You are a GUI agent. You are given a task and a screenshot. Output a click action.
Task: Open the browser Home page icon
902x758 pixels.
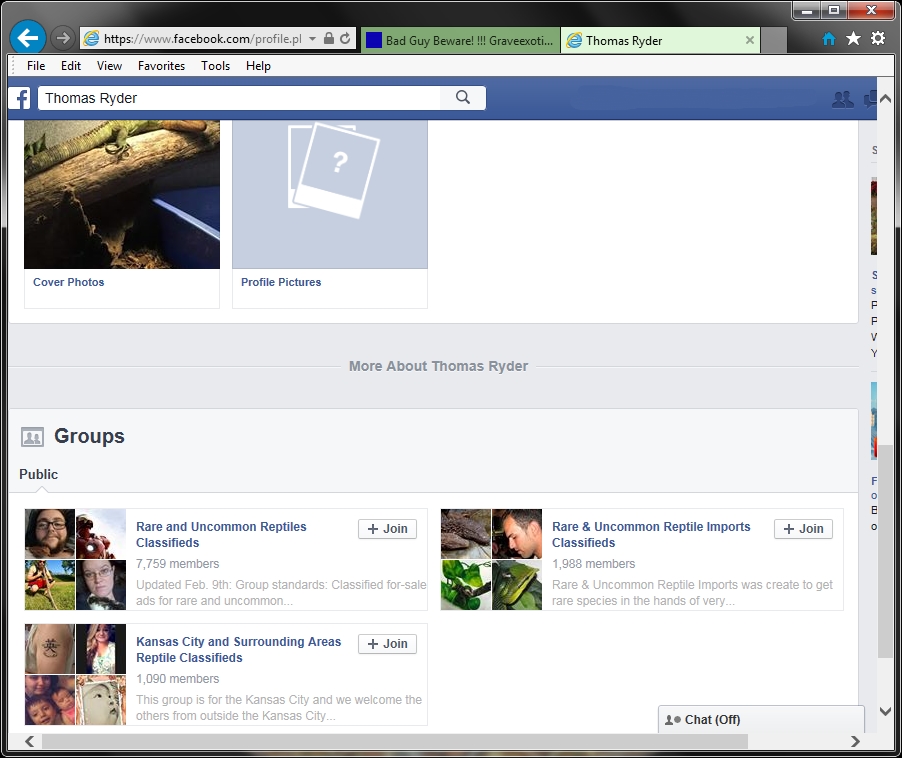coord(829,39)
